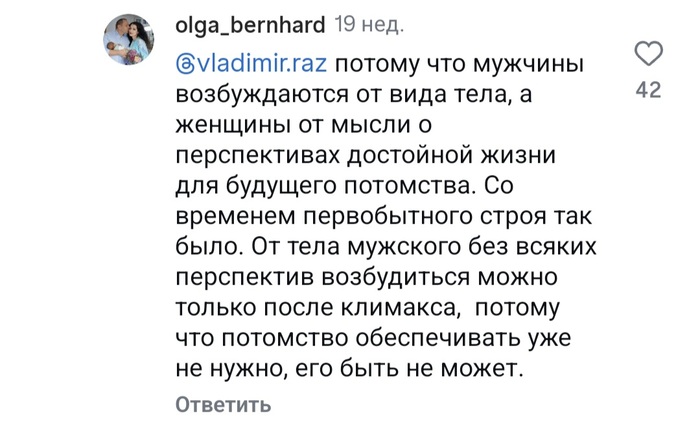Click the word обеспечивать in the comment
The image size is (700, 439).
438,339
